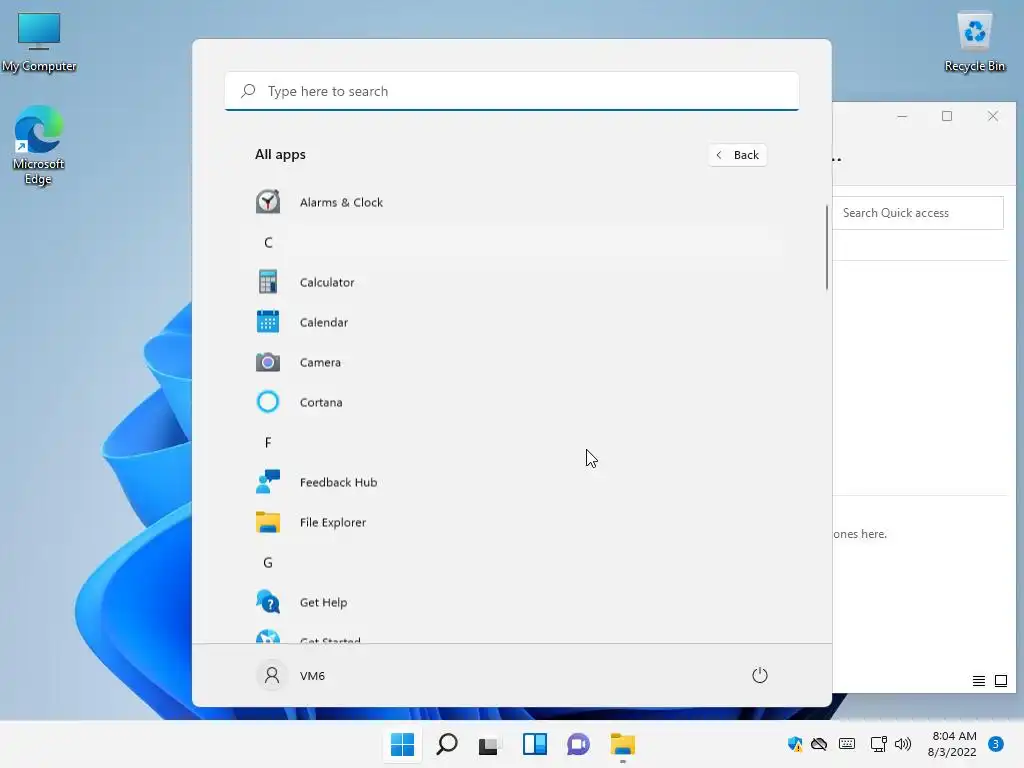Click the VM6 username text

click(312, 675)
